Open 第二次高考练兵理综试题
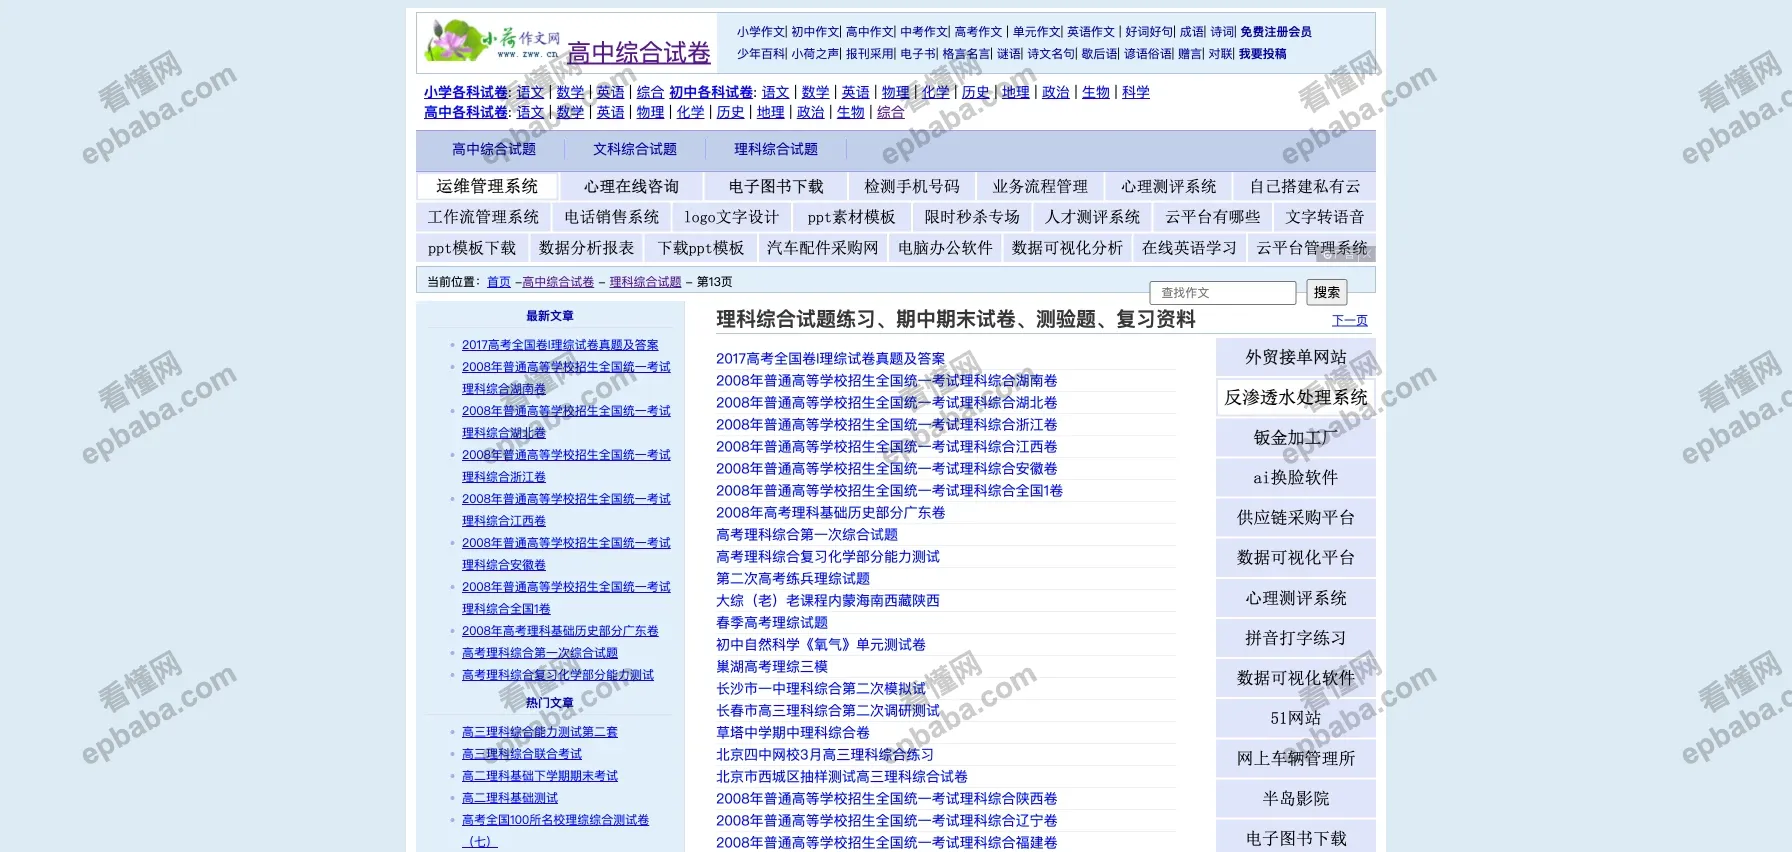Image resolution: width=1792 pixels, height=852 pixels. [x=793, y=578]
